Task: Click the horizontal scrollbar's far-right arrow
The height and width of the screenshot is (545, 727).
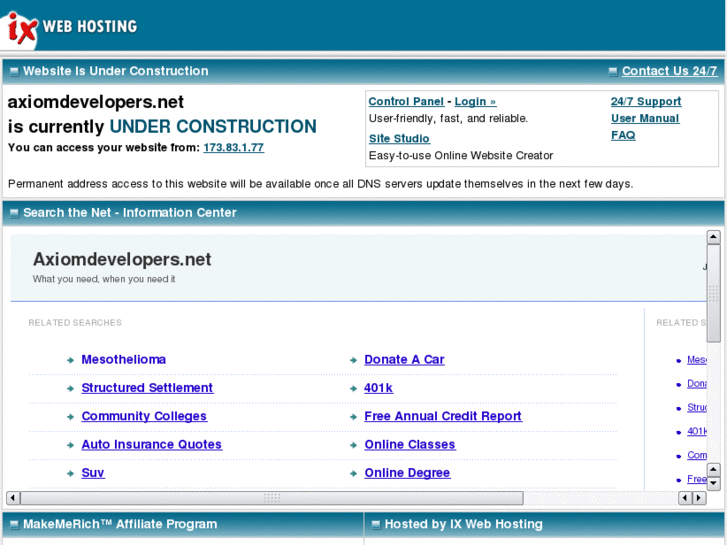Action: point(699,498)
